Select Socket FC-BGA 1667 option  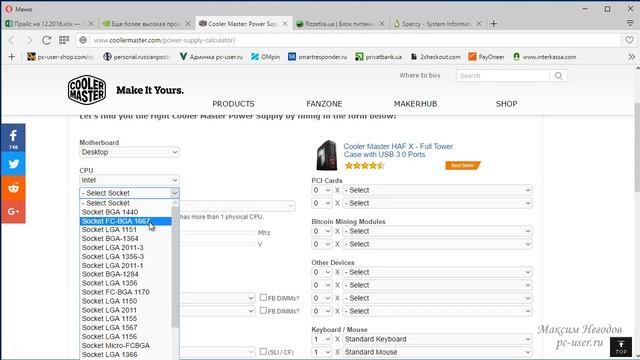[125, 221]
